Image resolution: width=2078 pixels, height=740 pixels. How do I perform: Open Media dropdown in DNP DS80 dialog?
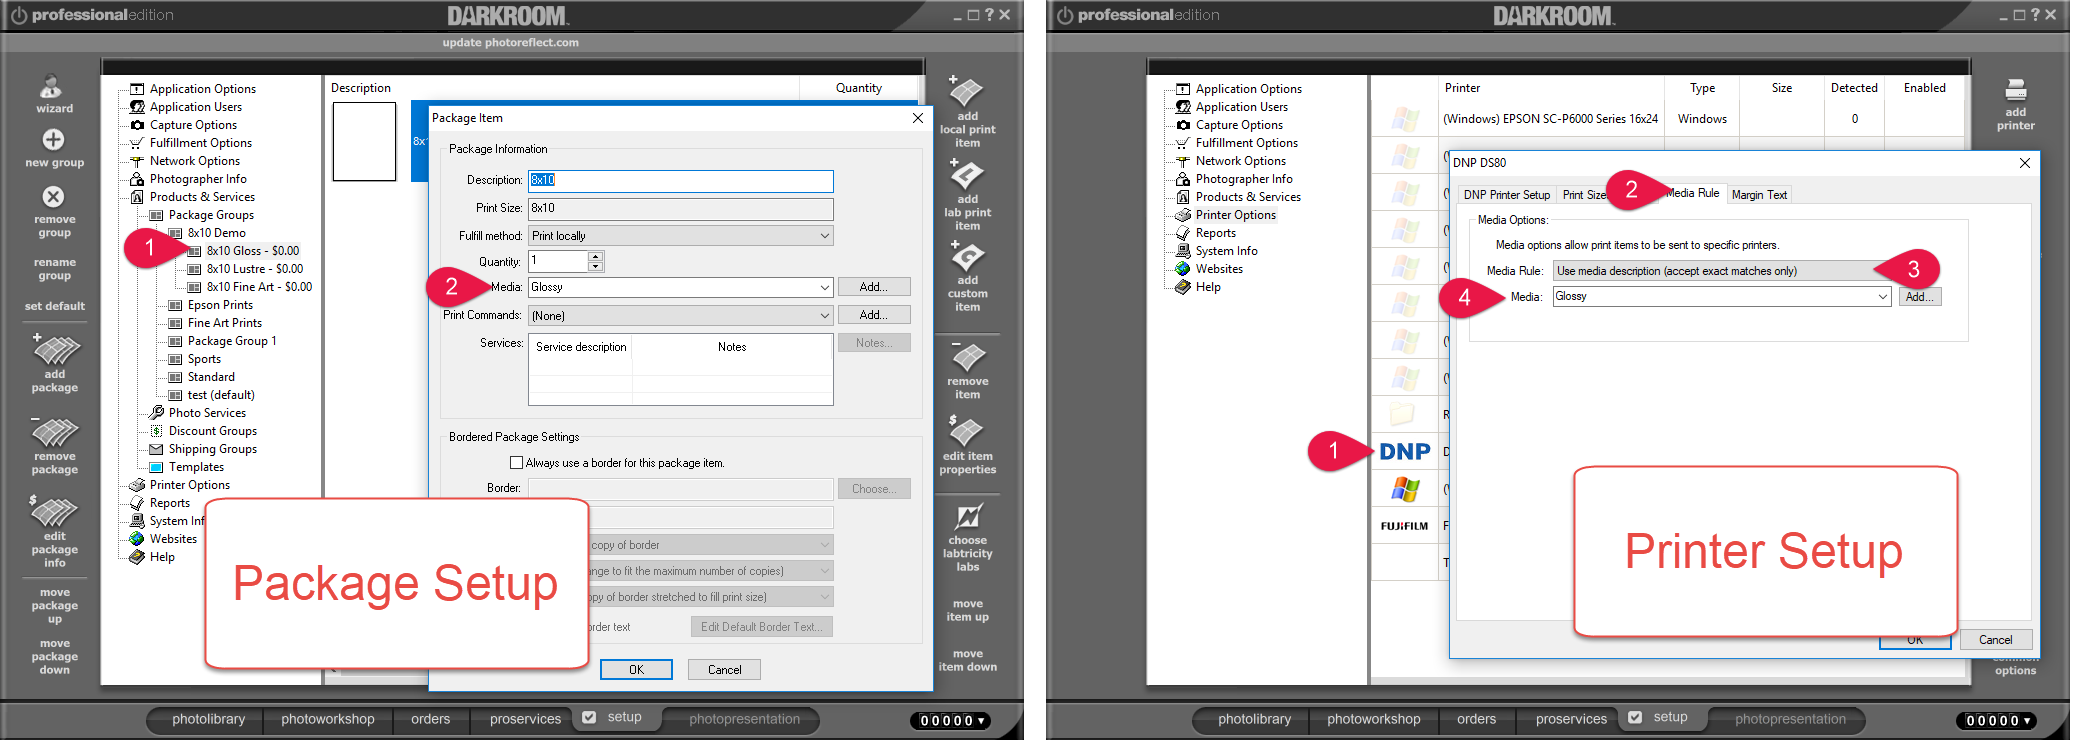[x=1882, y=297]
